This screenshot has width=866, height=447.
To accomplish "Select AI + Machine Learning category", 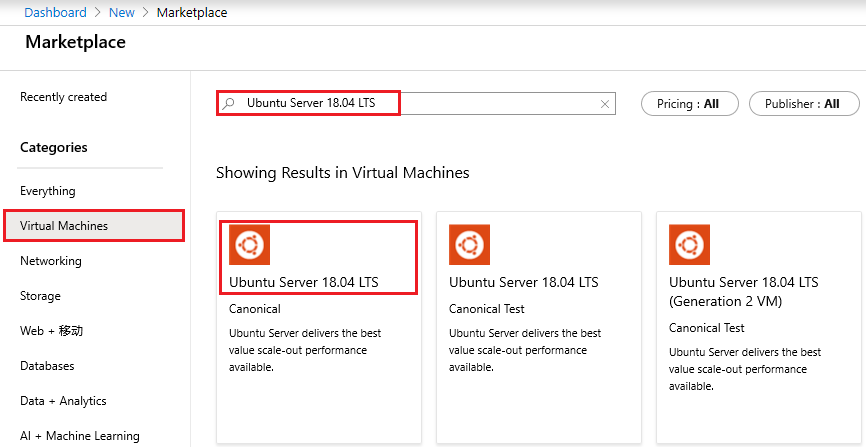I will pos(80,436).
